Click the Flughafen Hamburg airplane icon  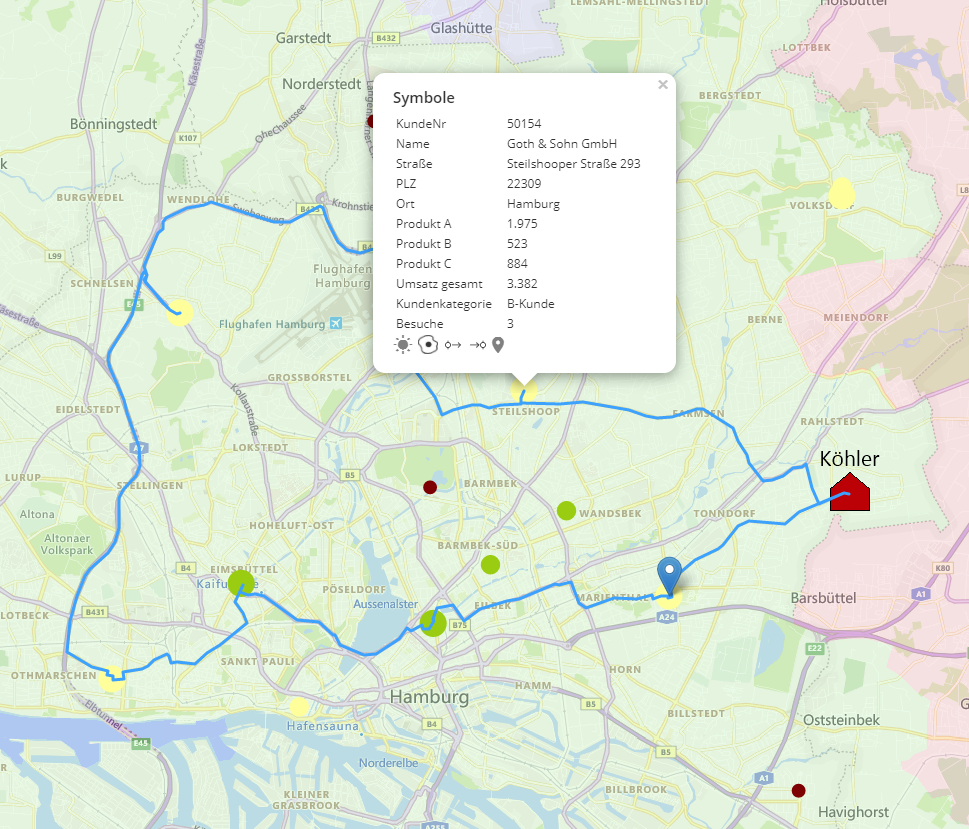(x=335, y=323)
